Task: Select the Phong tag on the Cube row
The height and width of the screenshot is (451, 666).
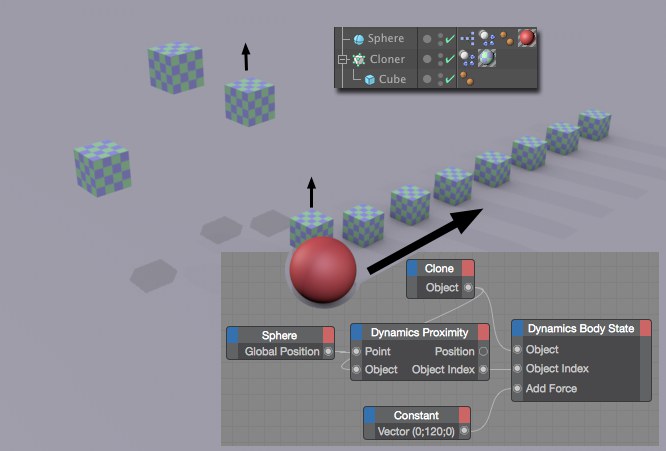Action: pyautogui.click(x=467, y=79)
